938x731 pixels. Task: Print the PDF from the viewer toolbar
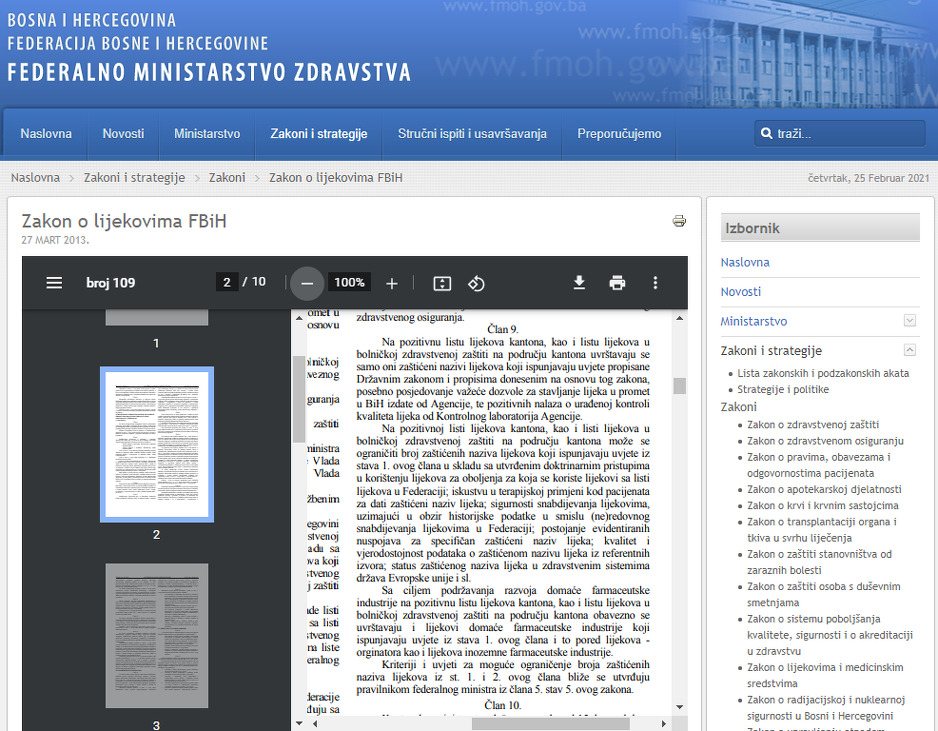617,283
